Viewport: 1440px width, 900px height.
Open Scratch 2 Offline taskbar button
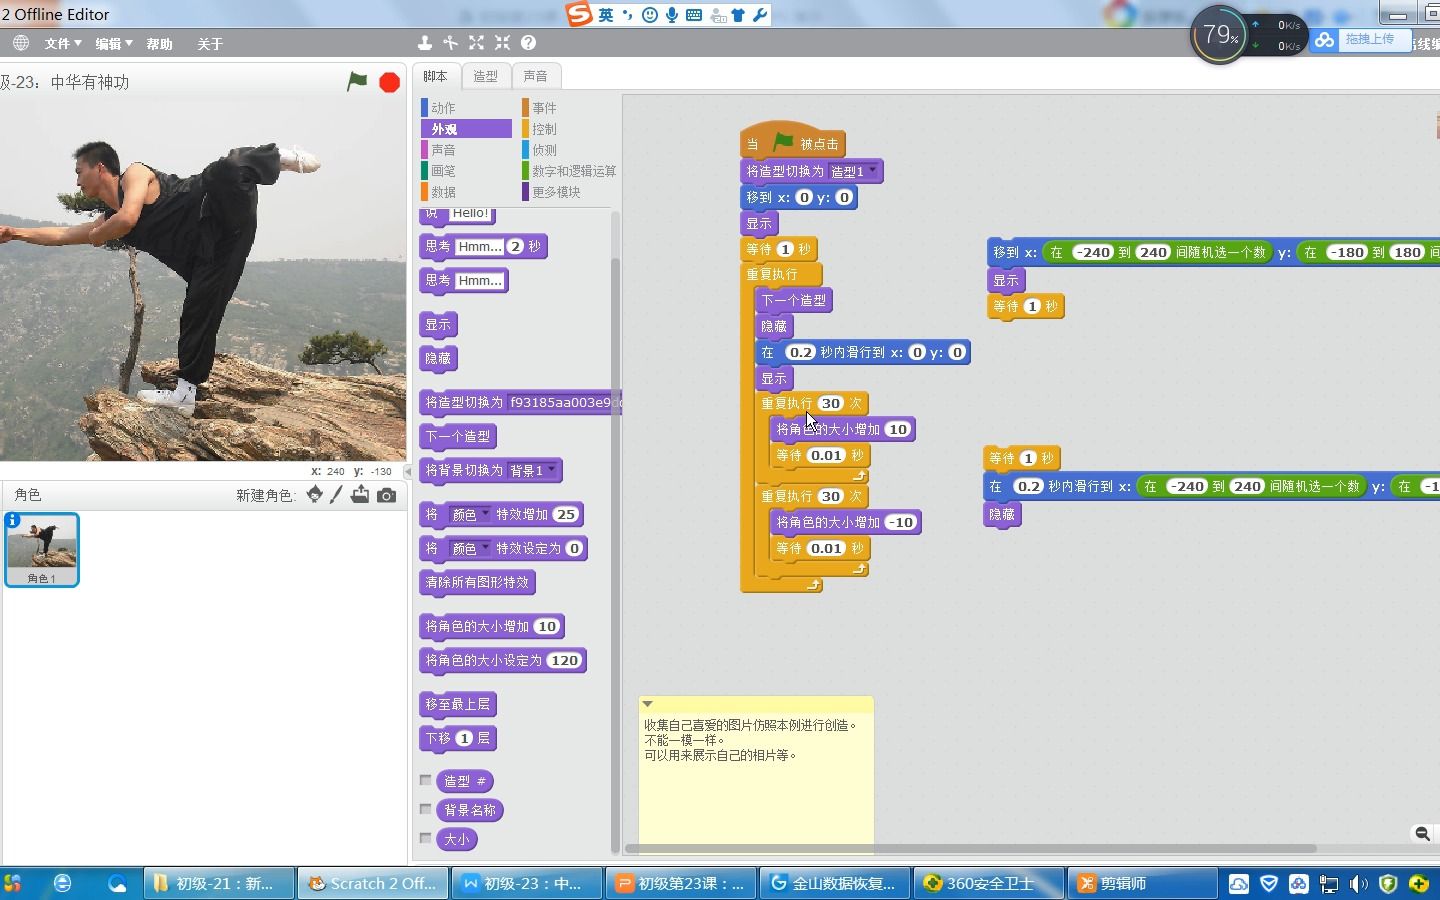pyautogui.click(x=373, y=883)
